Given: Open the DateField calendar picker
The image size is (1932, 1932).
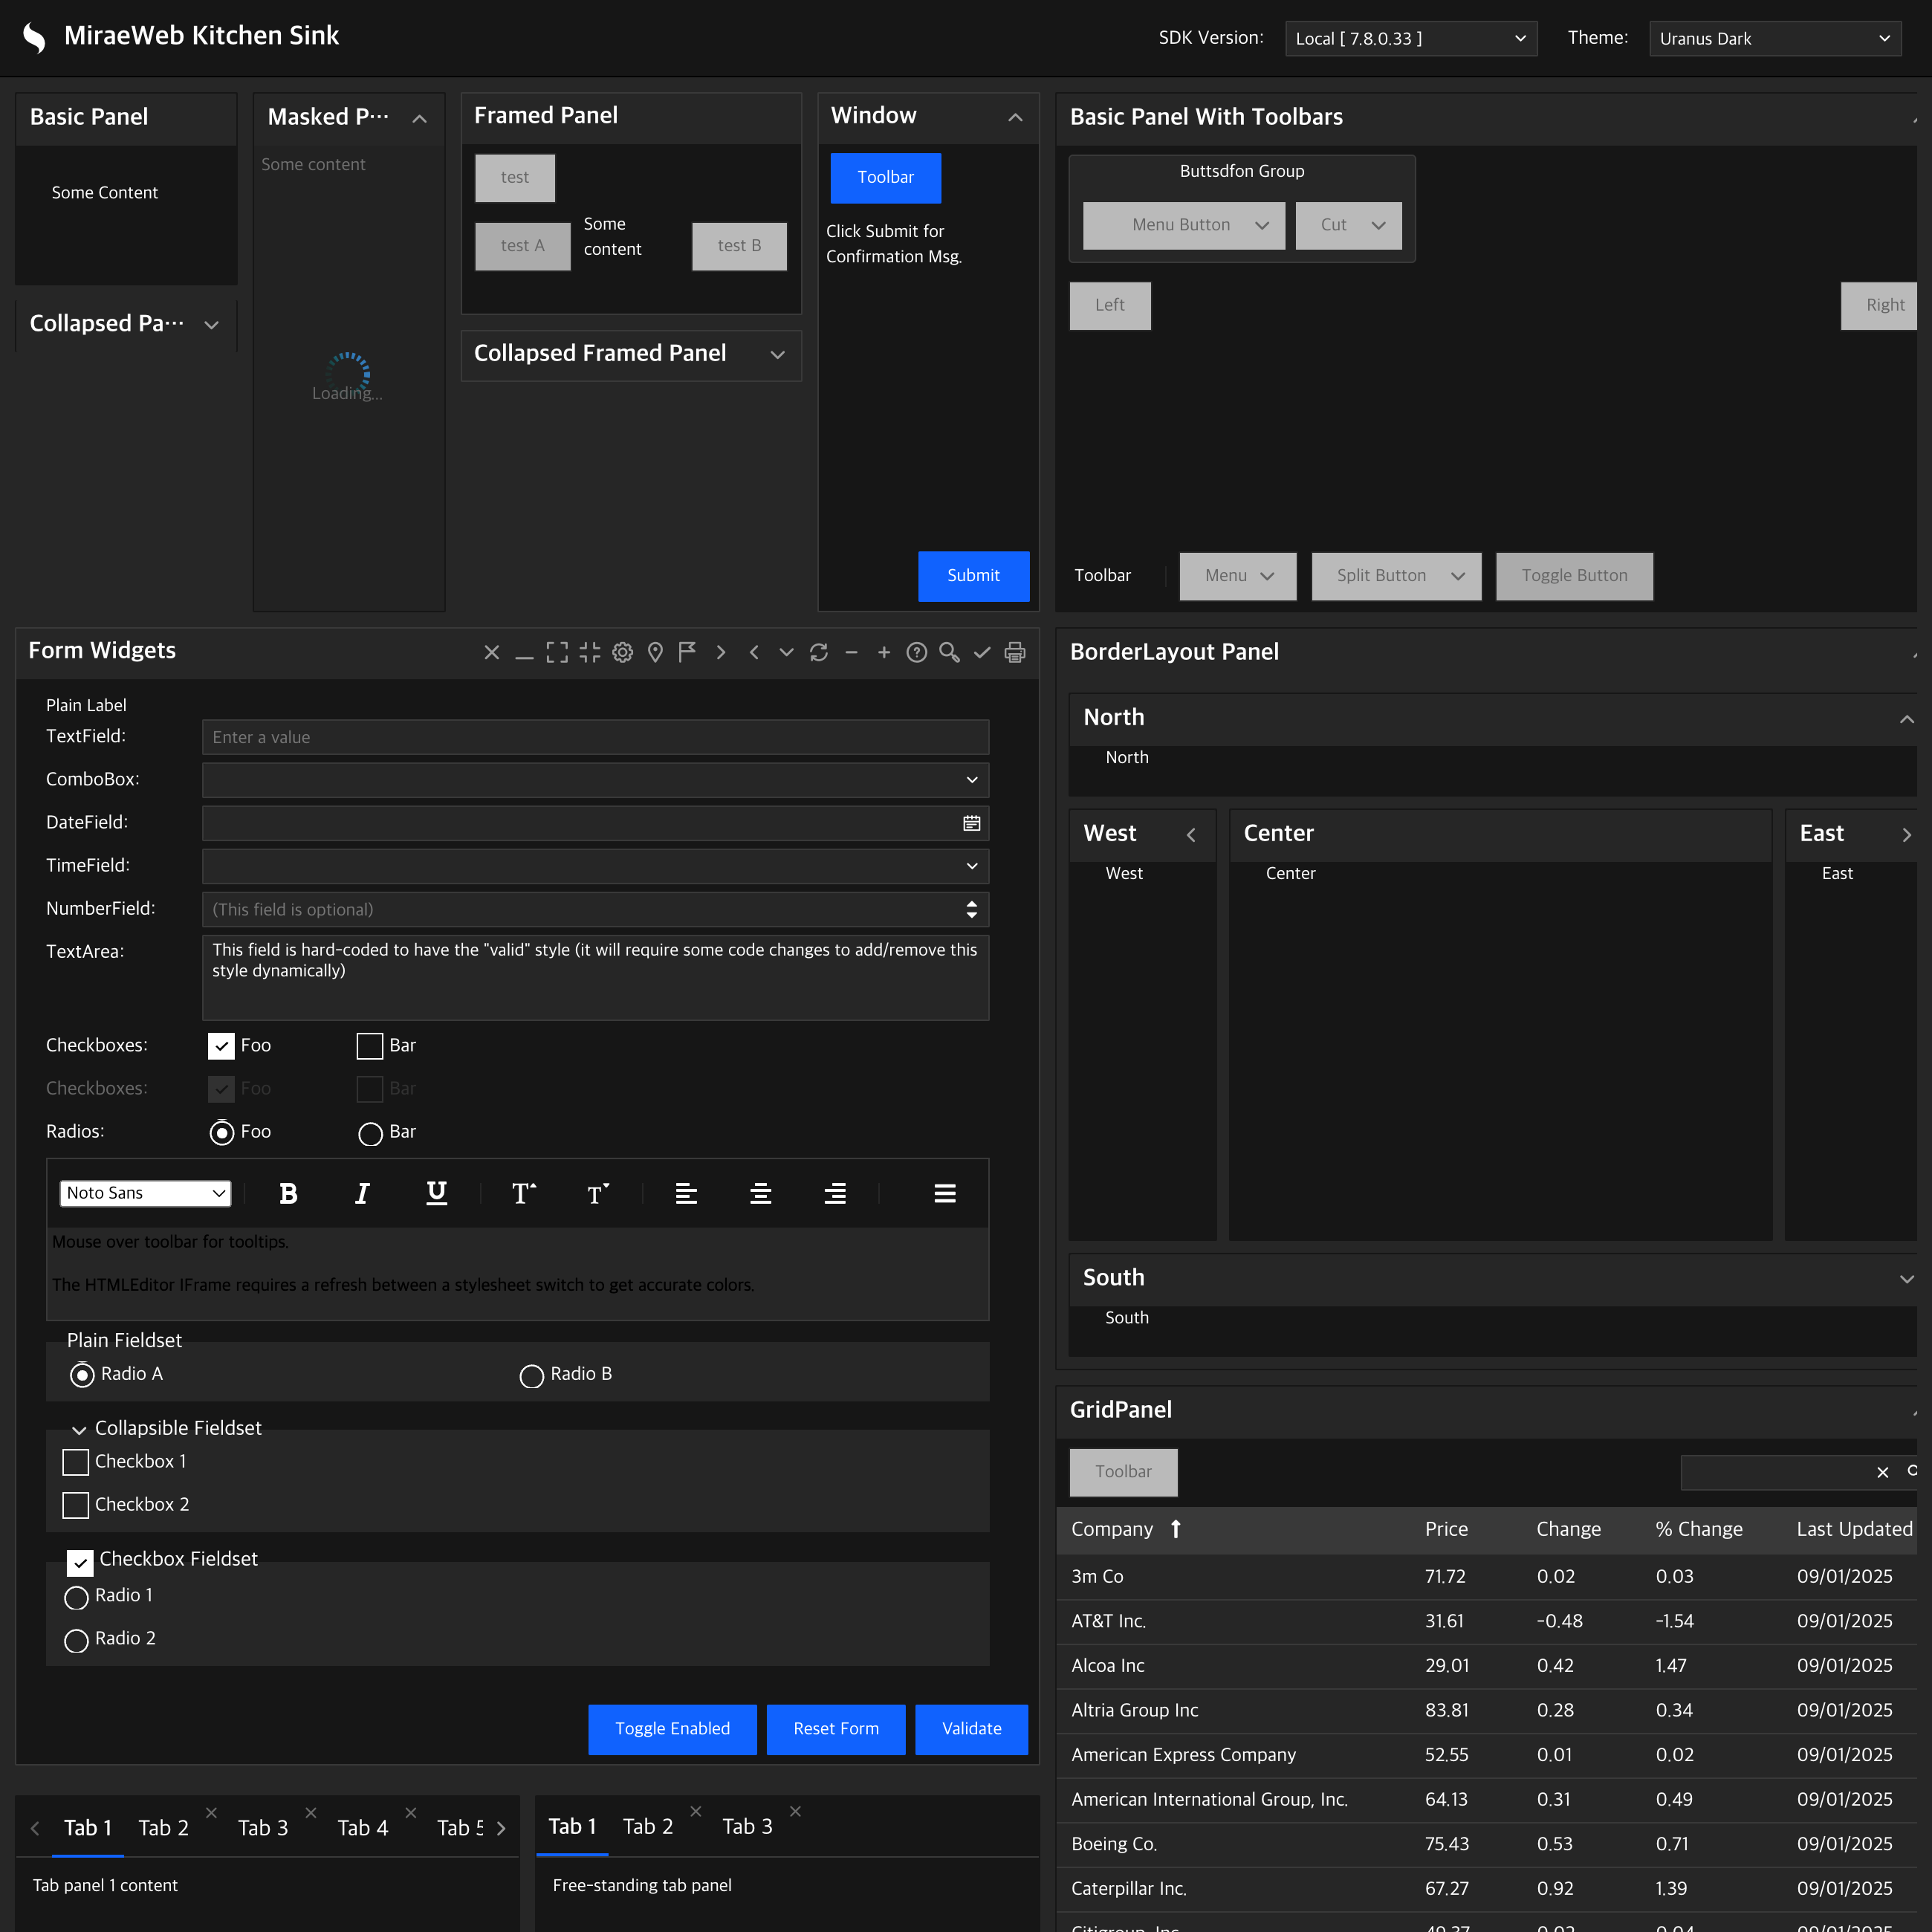Looking at the screenshot, I should (x=971, y=822).
